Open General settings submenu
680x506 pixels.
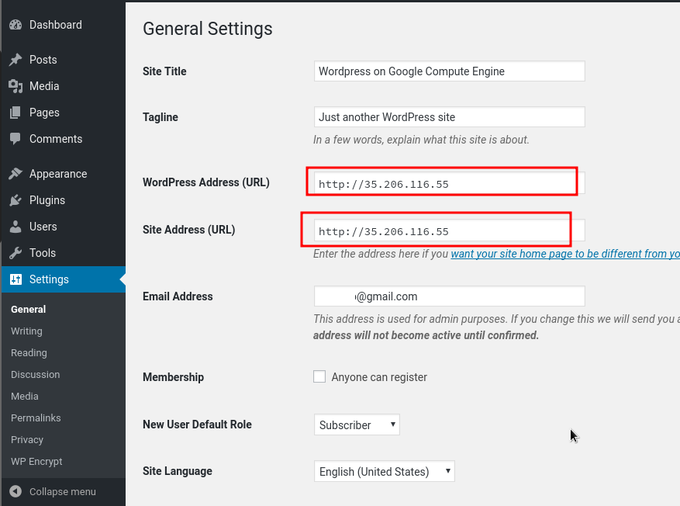28,309
